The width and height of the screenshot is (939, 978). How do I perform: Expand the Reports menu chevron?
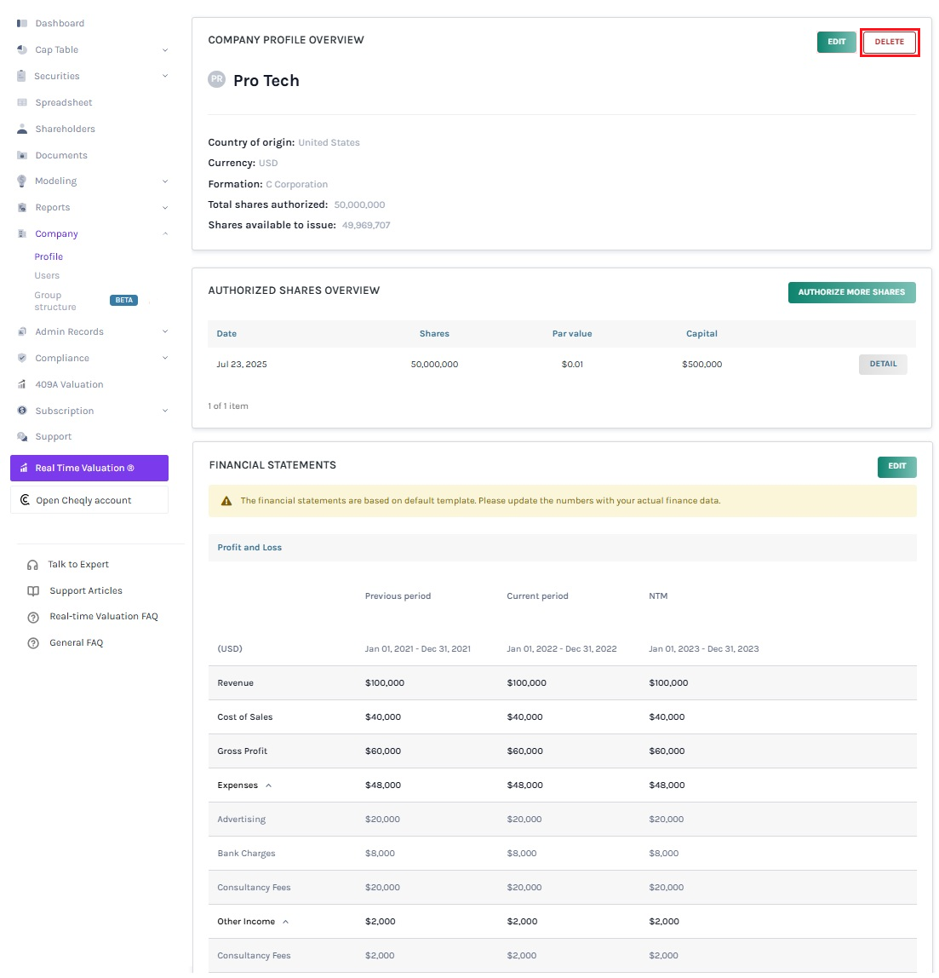click(x=165, y=207)
